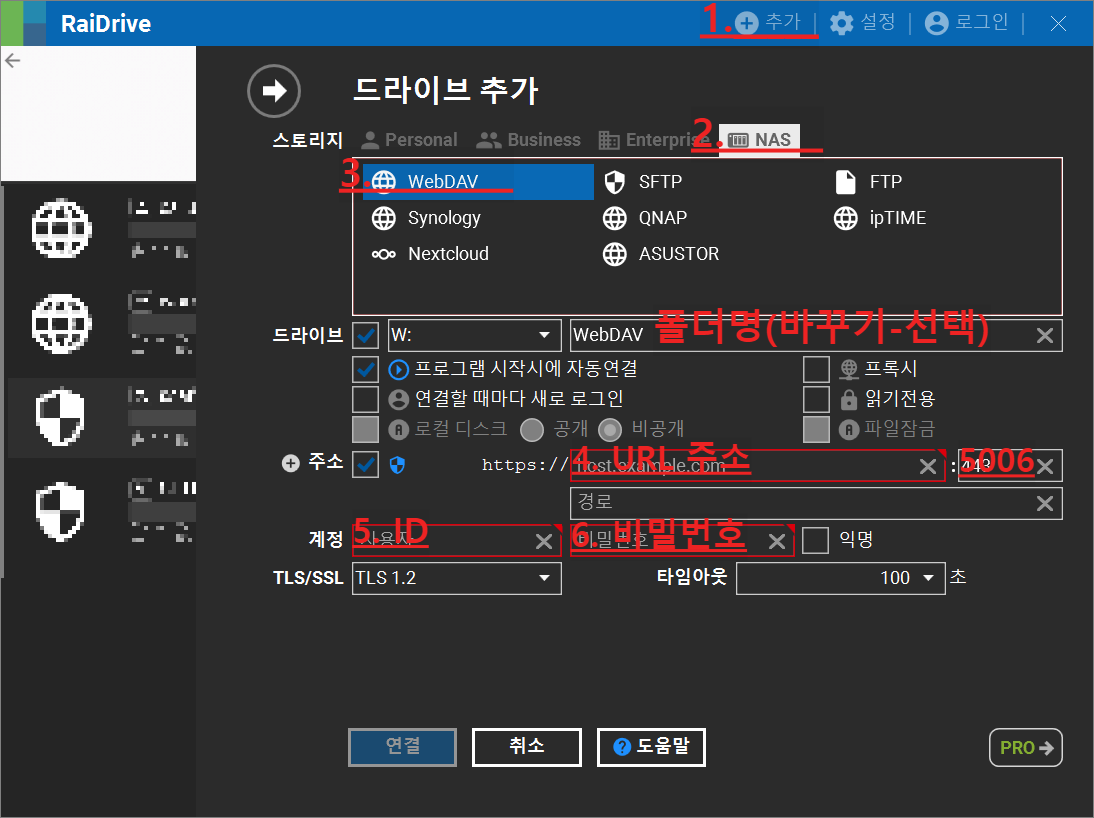Enable the anonymous (익명) checkbox
Screen dimensions: 1094x818
point(816,540)
